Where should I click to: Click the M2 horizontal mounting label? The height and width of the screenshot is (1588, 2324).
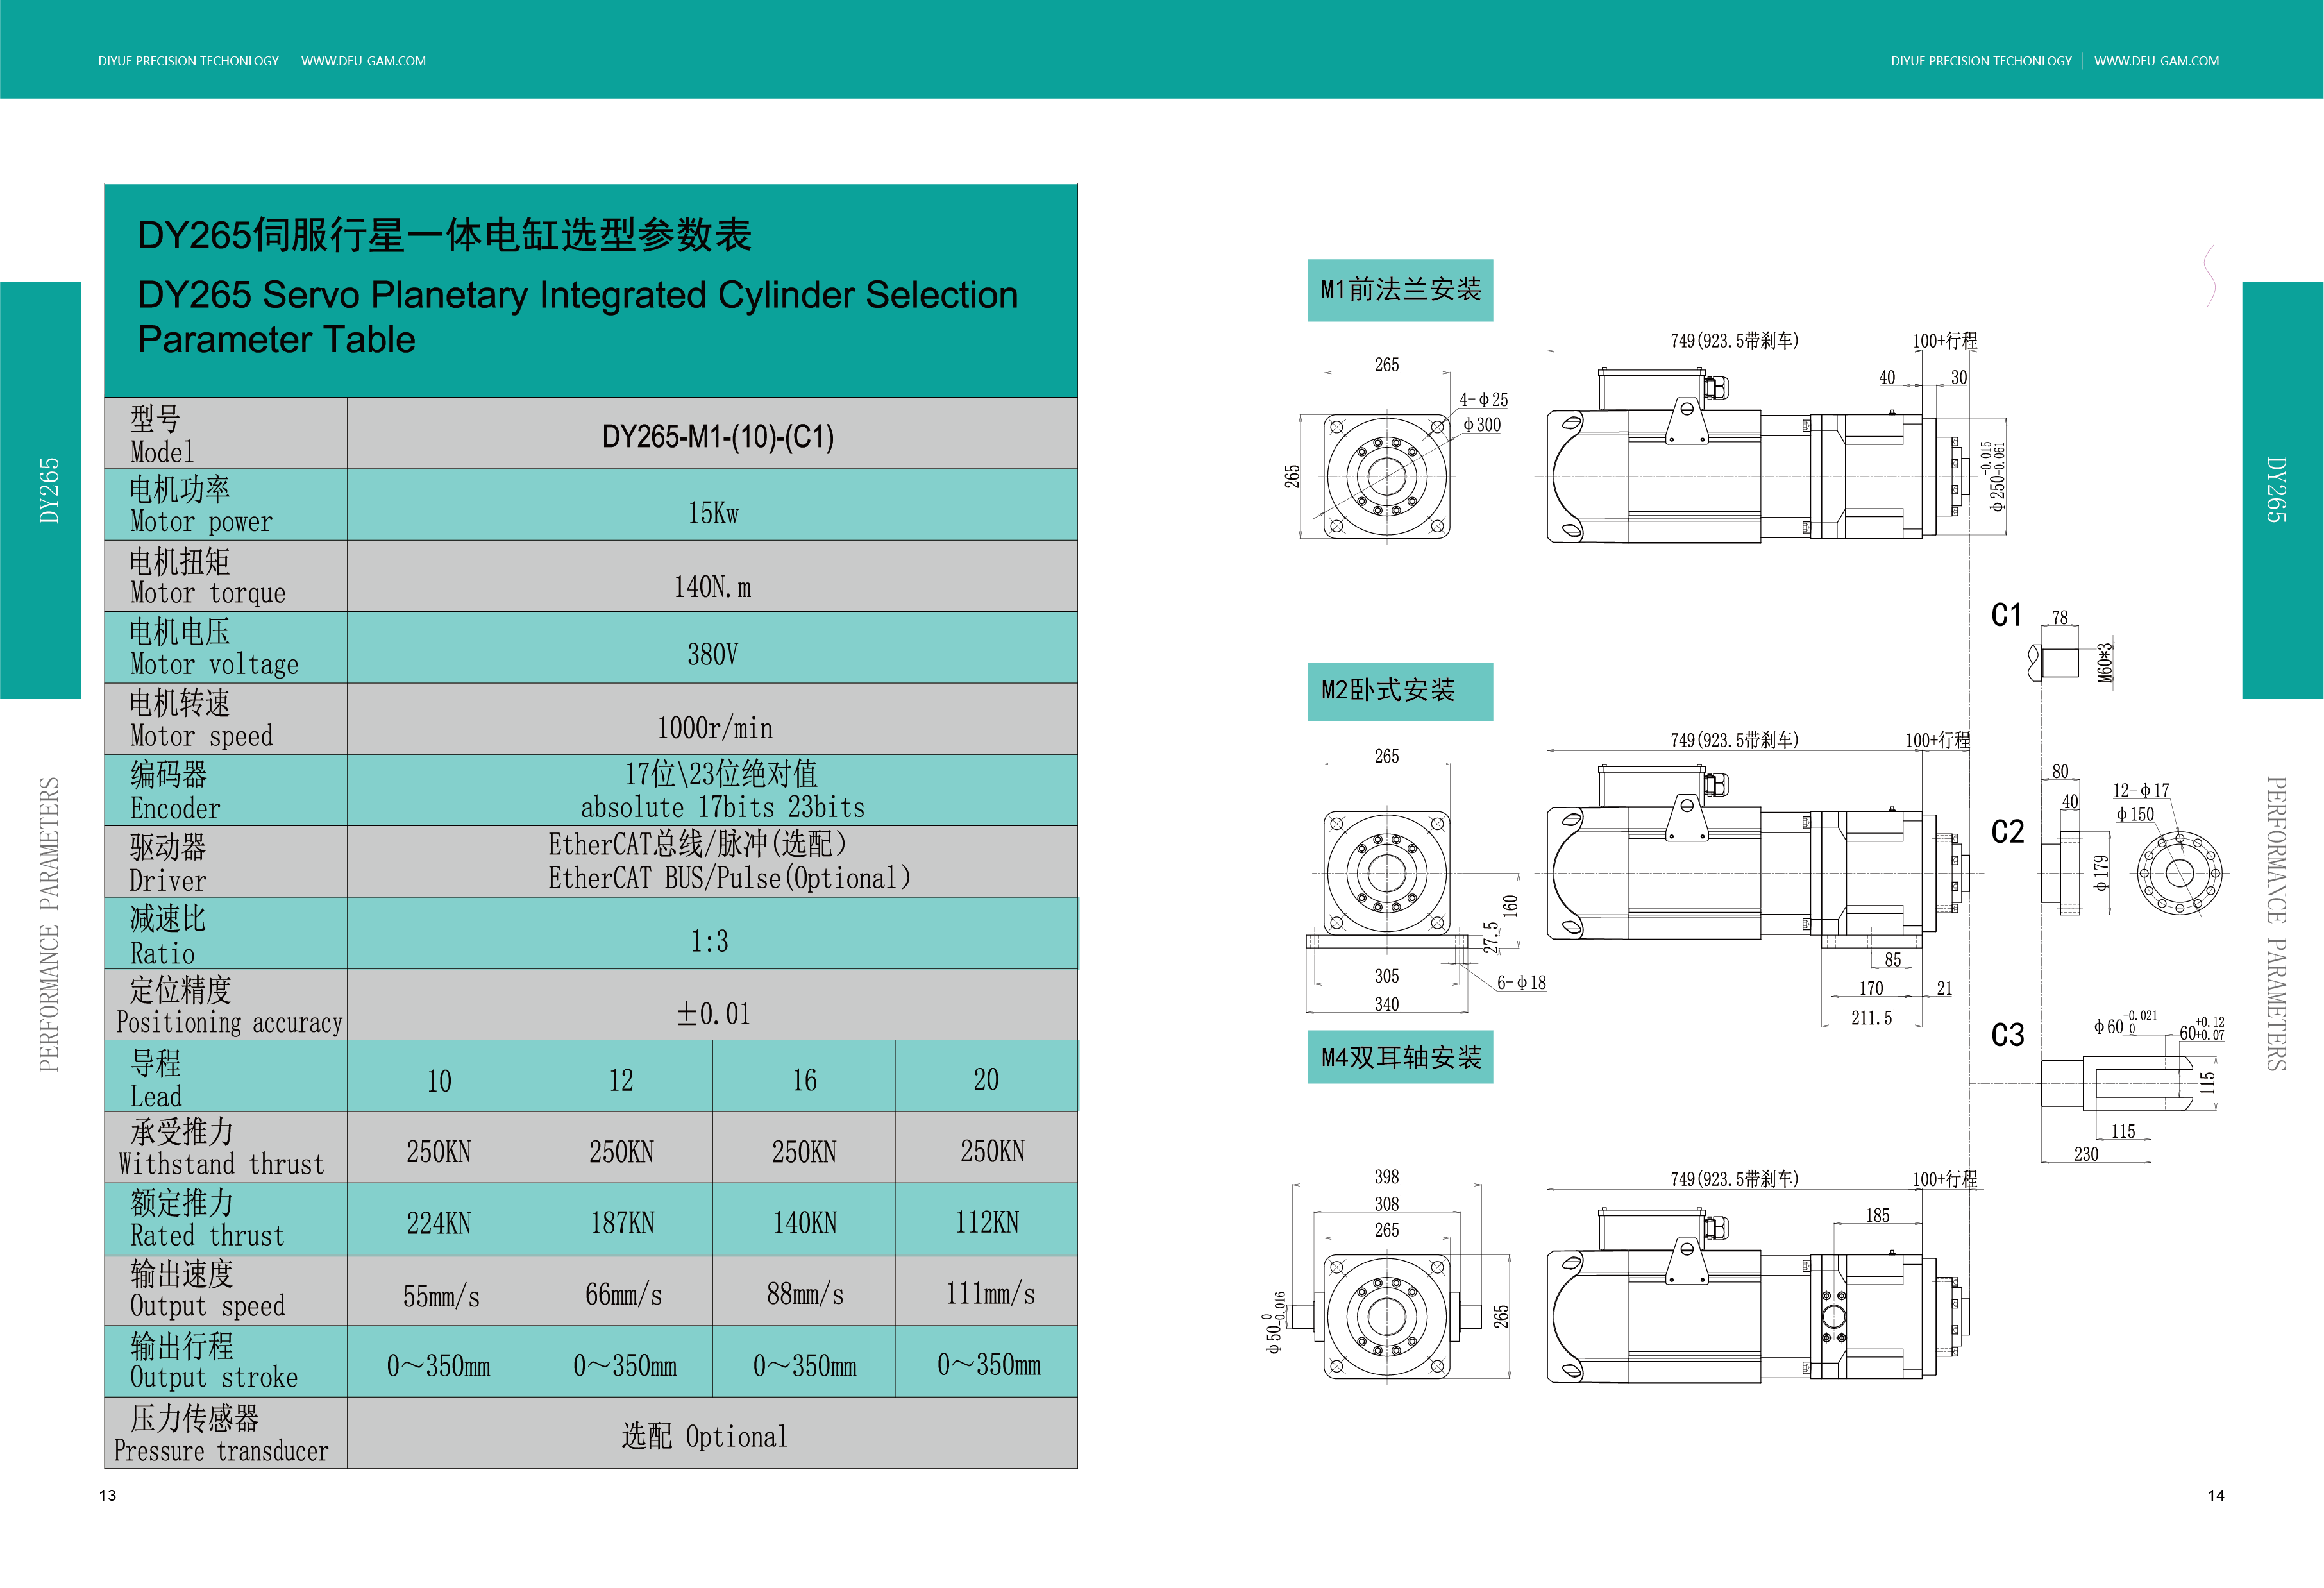click(x=1399, y=691)
